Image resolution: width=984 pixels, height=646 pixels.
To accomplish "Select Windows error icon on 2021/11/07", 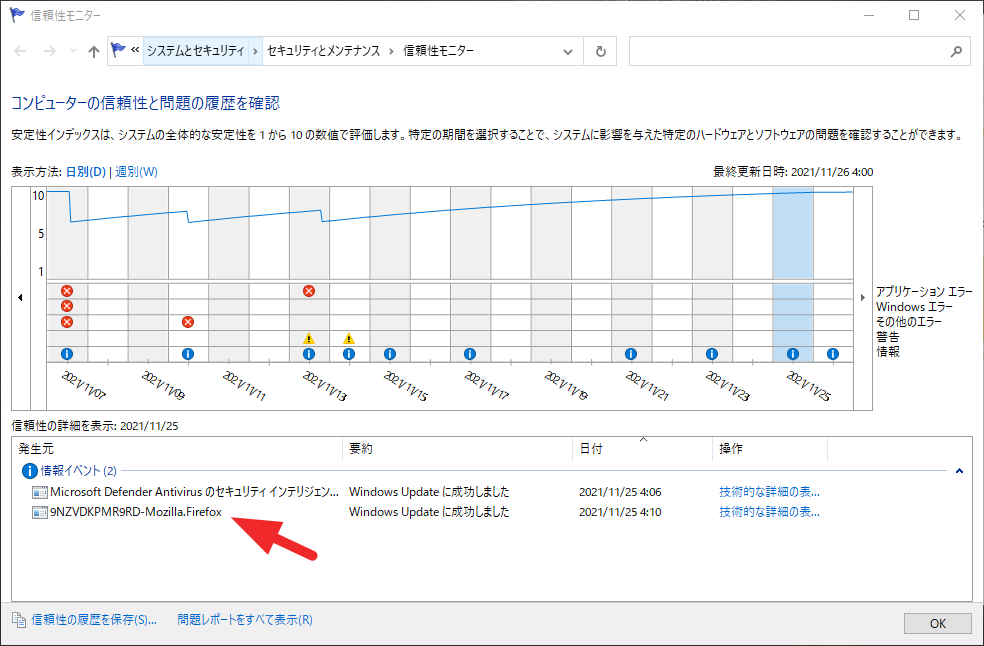I will pos(67,306).
